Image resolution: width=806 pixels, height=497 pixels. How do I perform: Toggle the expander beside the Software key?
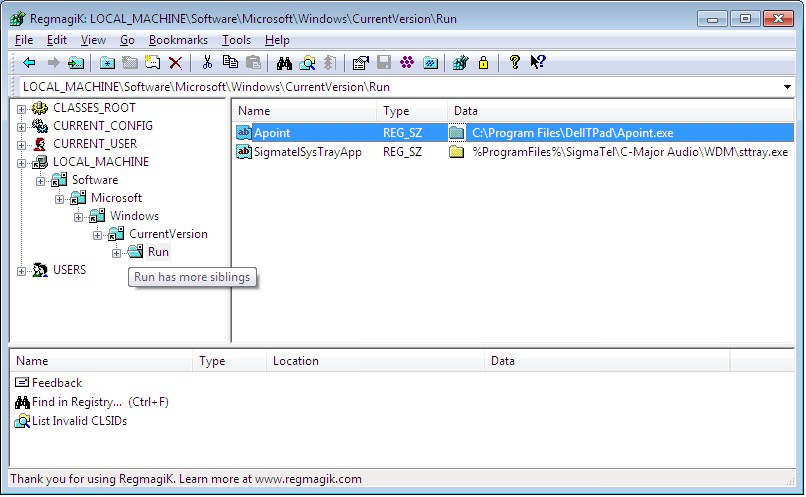tap(40, 181)
